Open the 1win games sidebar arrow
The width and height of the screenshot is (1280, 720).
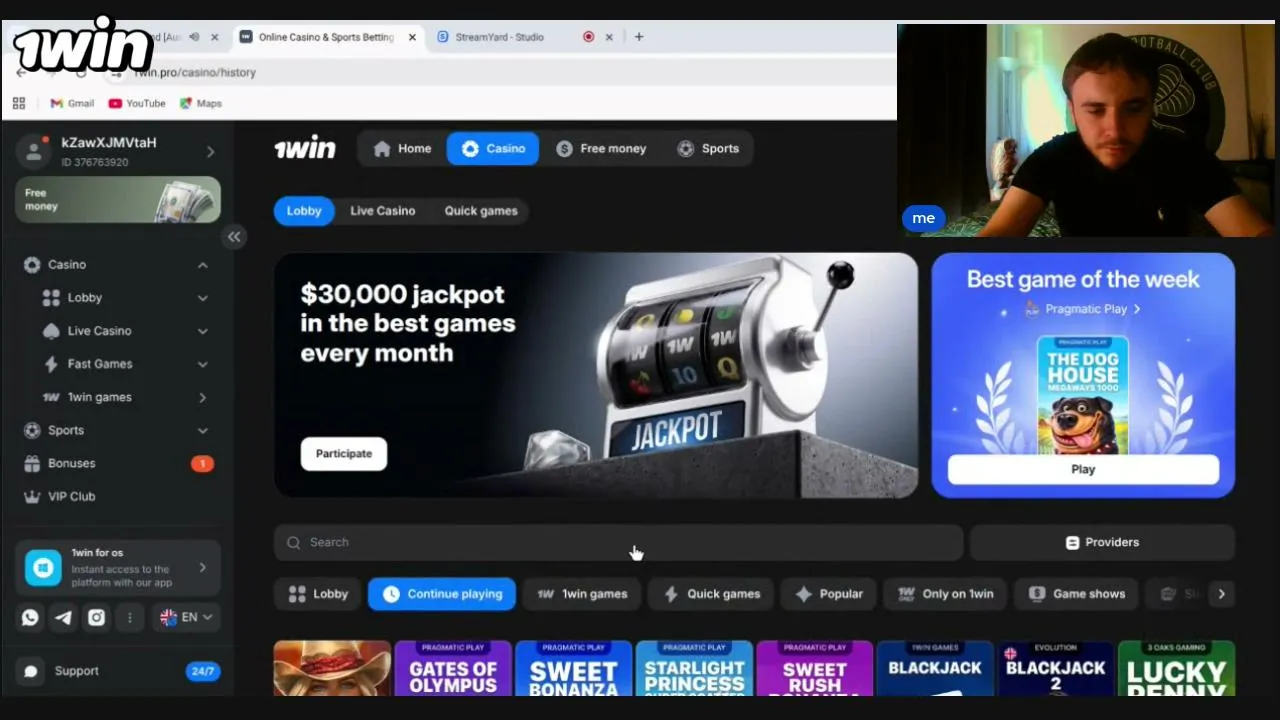[203, 397]
